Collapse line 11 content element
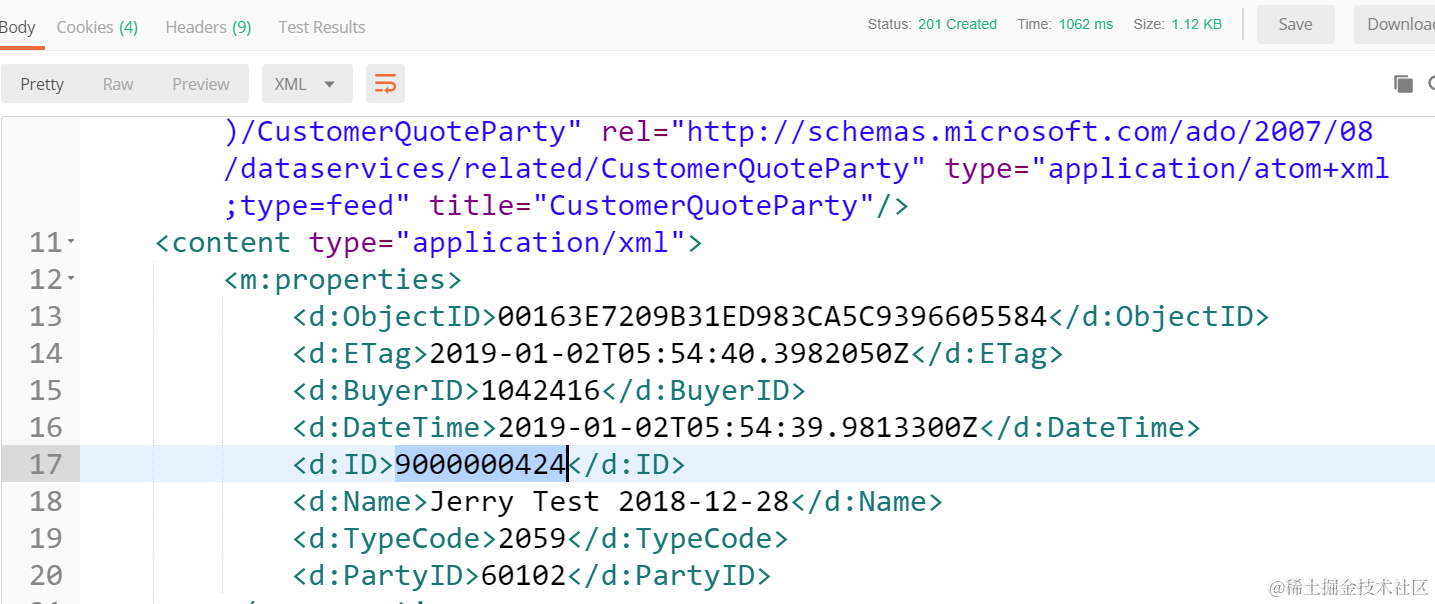Viewport: 1435px width, 604px height. 71,243
